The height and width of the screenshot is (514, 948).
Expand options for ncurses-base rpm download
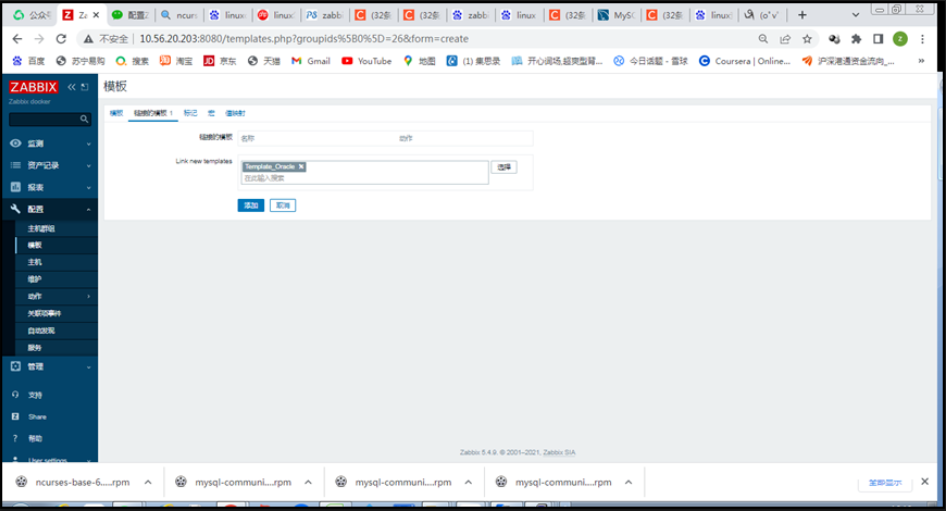tap(148, 482)
